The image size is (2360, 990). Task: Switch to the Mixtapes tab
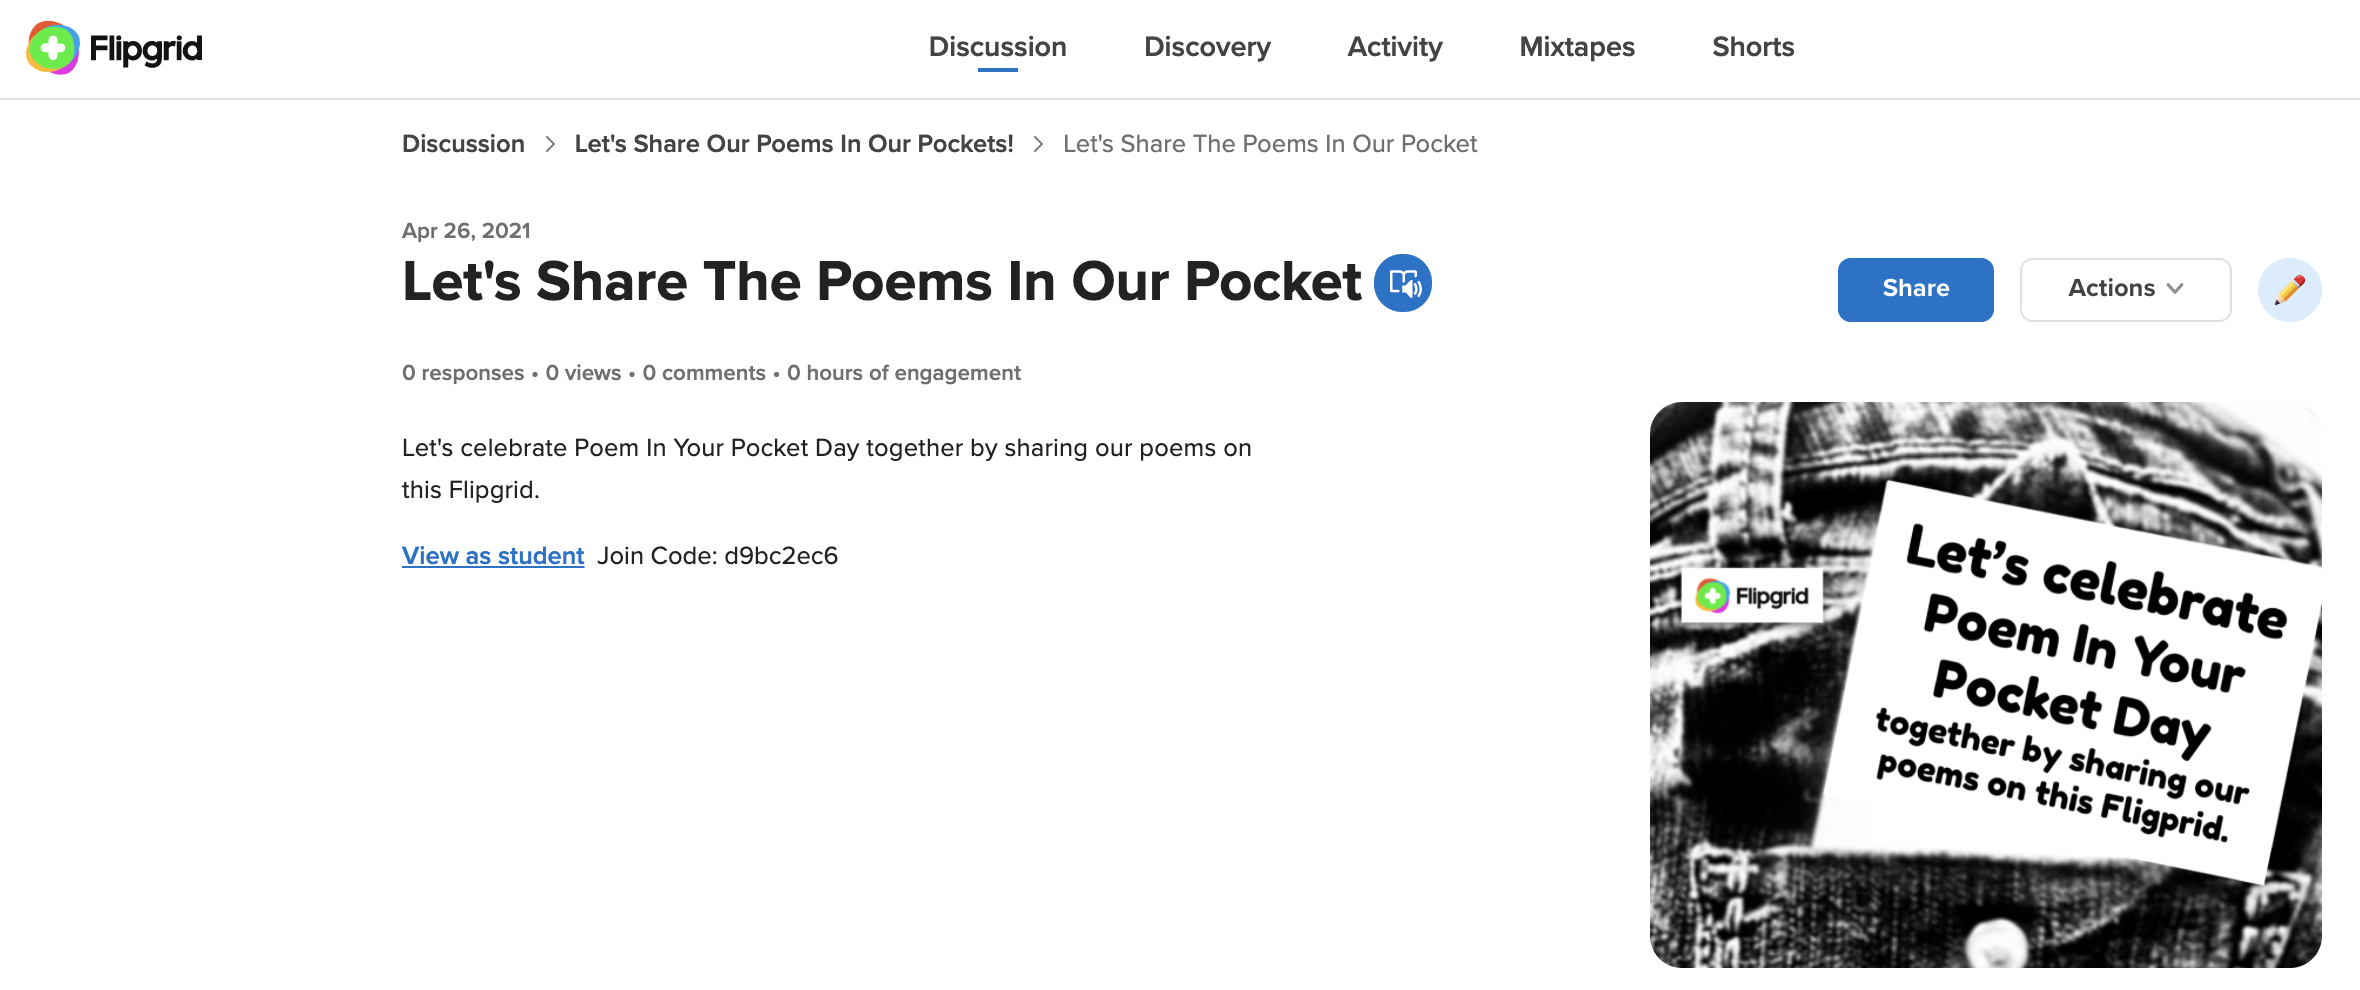[x=1576, y=47]
